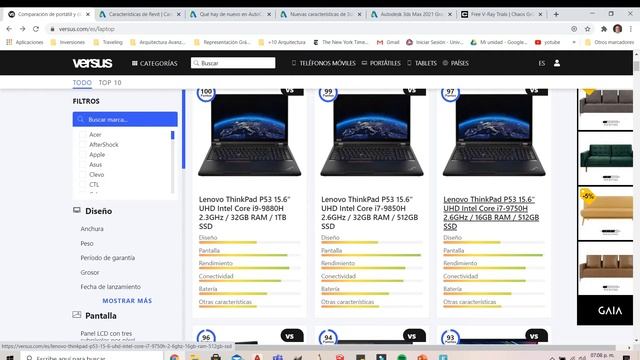Click Pantalla bar of i7-9750H laptop
Viewport: 640px width, 360px height.
pos(493,255)
